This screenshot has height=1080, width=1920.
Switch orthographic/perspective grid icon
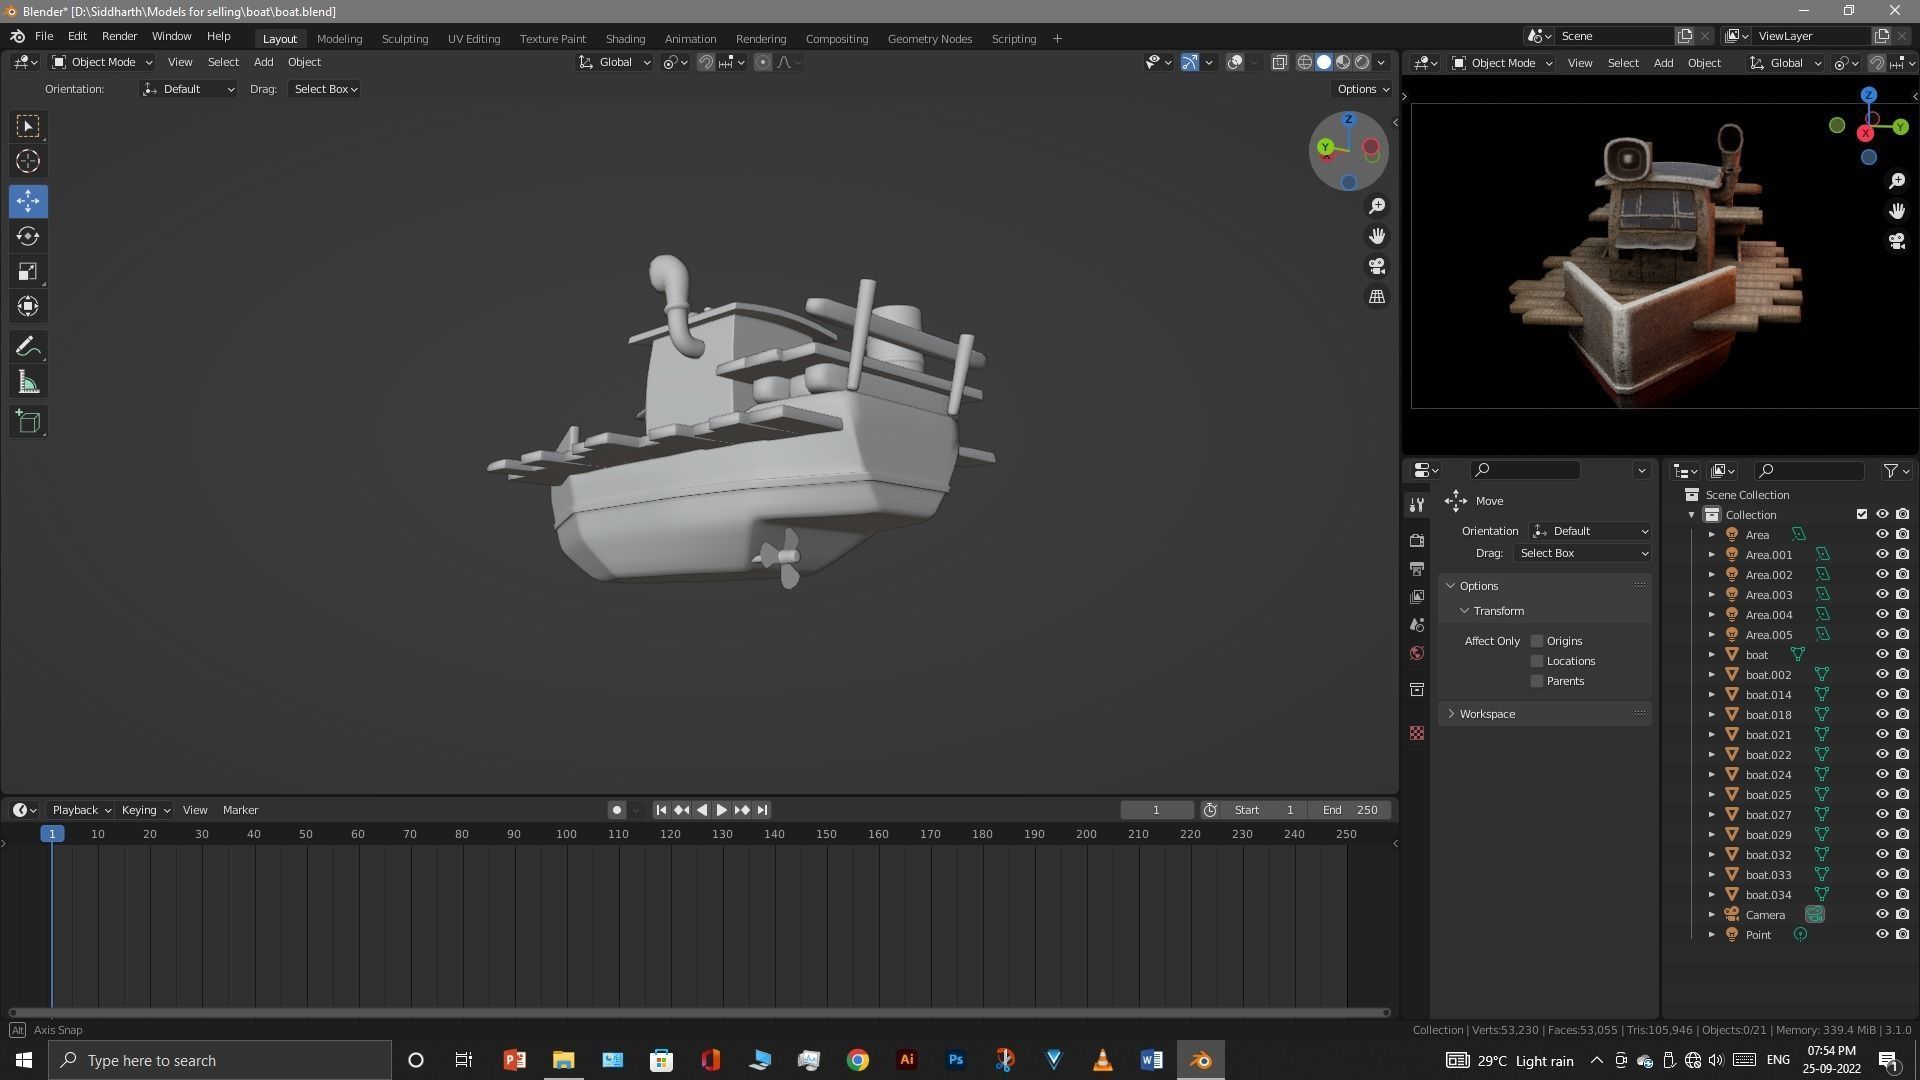tap(1377, 297)
